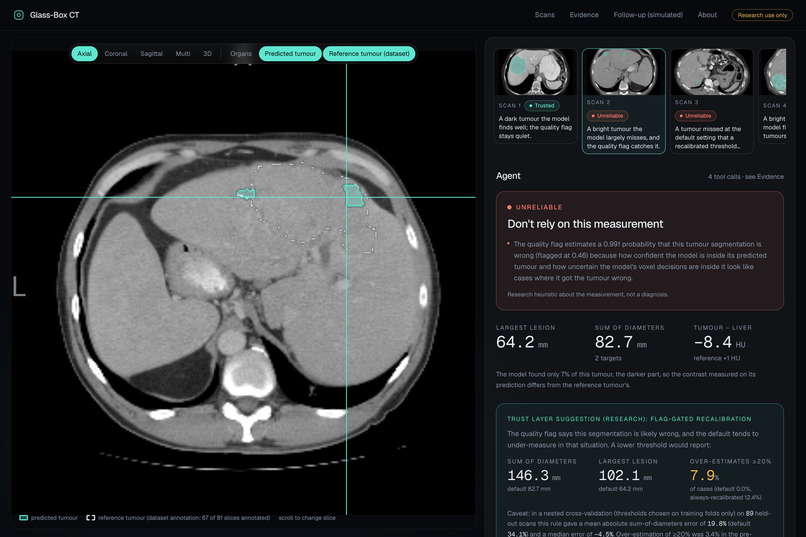This screenshot has height=537, width=806.
Task: Click the over-estimates value 7.9%
Action: (704, 475)
